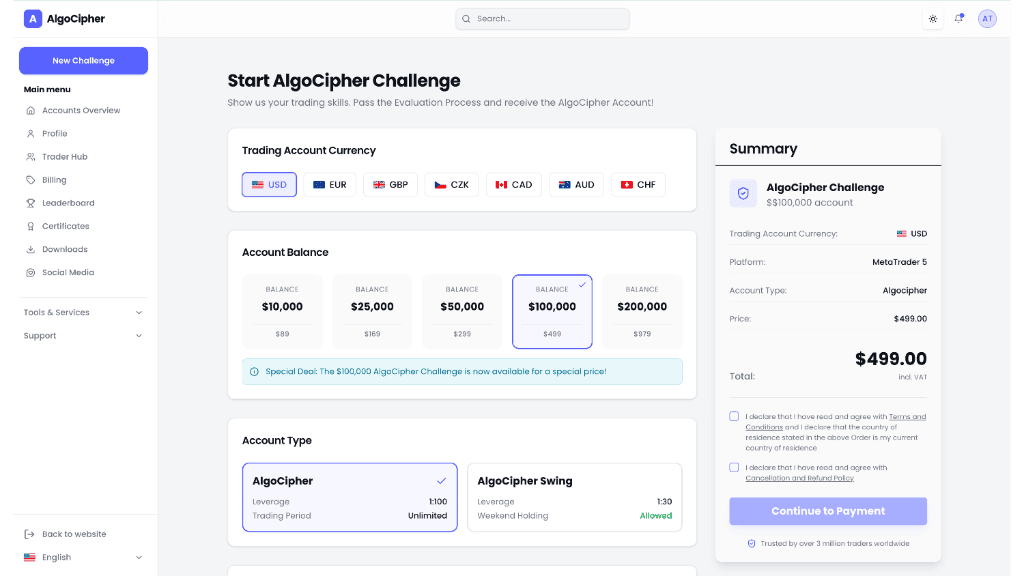1024x576 pixels.
Task: Click the New Challenge button
Action: (x=83, y=61)
